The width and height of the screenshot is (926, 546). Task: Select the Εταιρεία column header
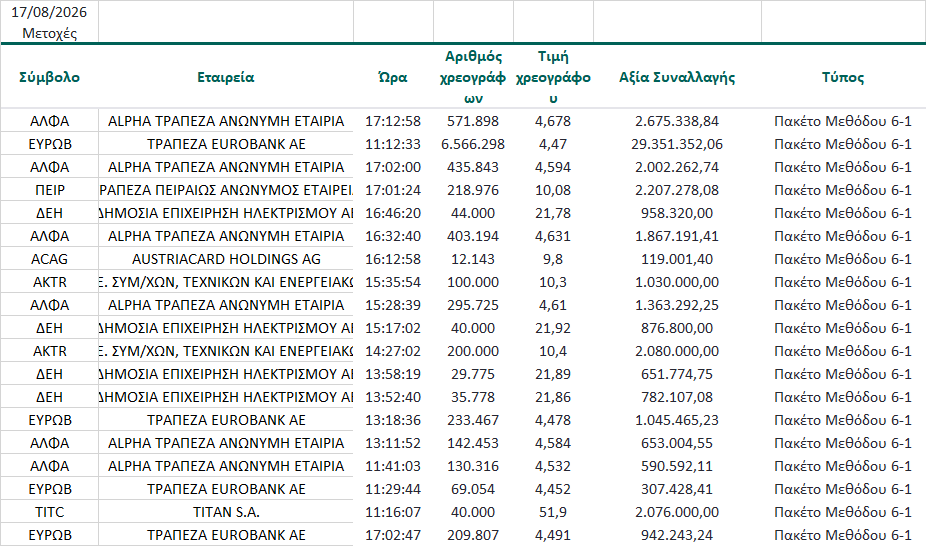[x=226, y=77]
